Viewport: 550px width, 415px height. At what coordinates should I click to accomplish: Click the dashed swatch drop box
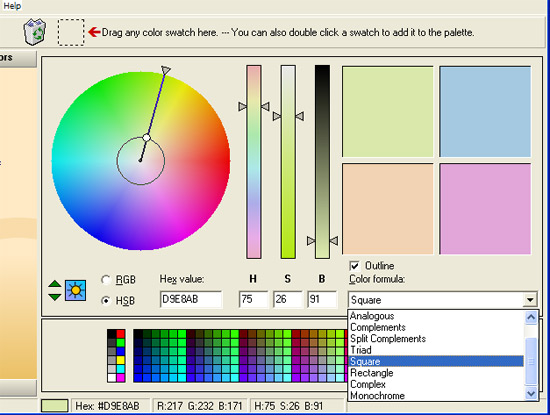[71, 32]
